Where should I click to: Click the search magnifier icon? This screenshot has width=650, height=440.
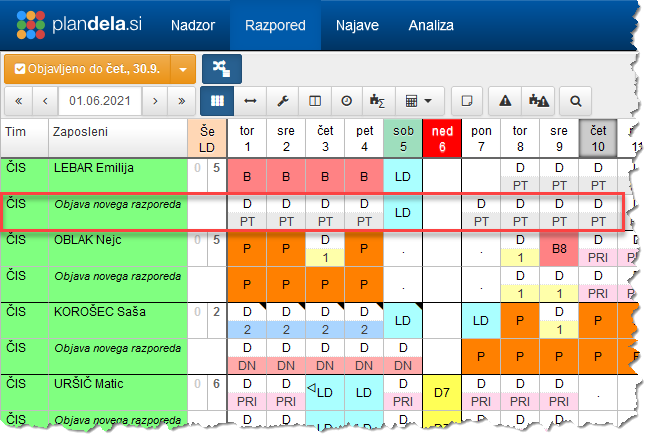coord(575,101)
